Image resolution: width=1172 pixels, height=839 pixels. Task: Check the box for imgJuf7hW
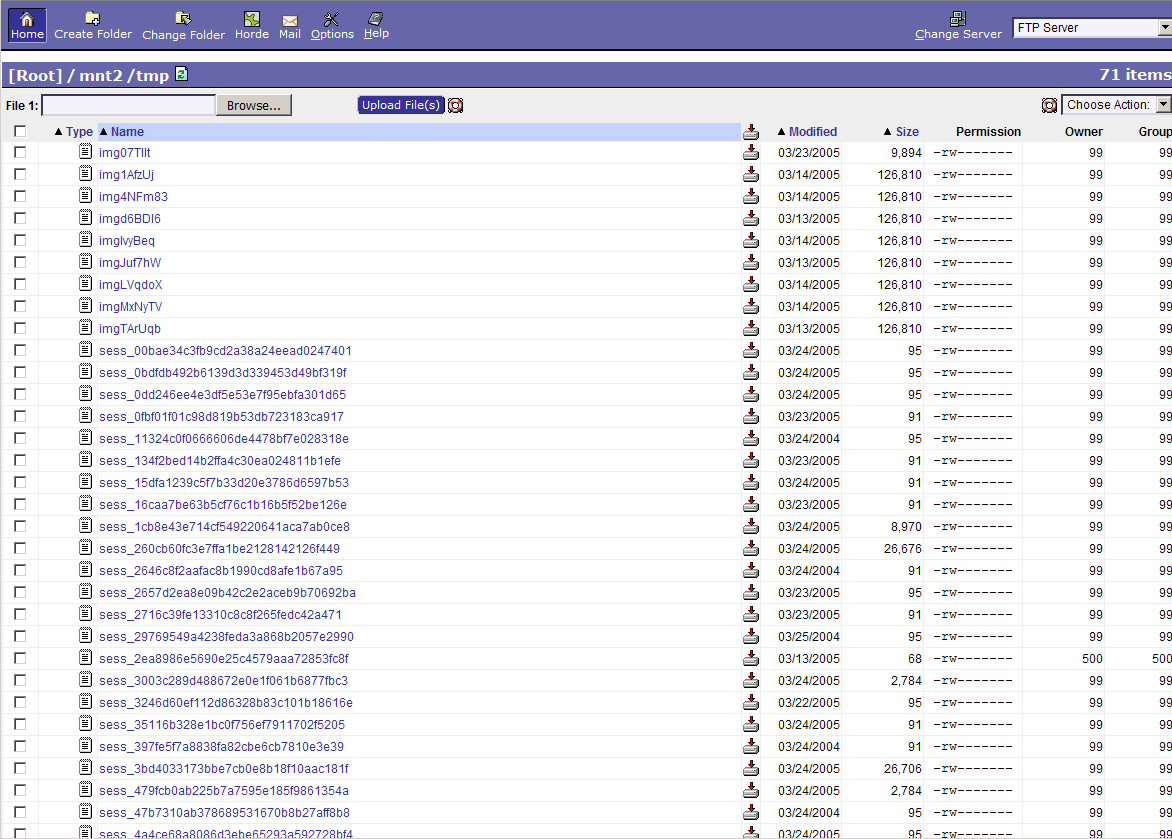pyautogui.click(x=20, y=262)
